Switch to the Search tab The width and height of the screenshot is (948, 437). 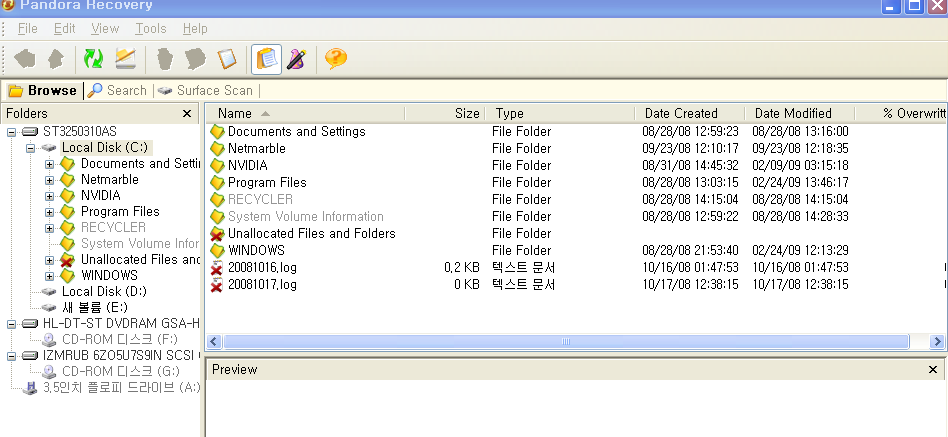(x=118, y=91)
